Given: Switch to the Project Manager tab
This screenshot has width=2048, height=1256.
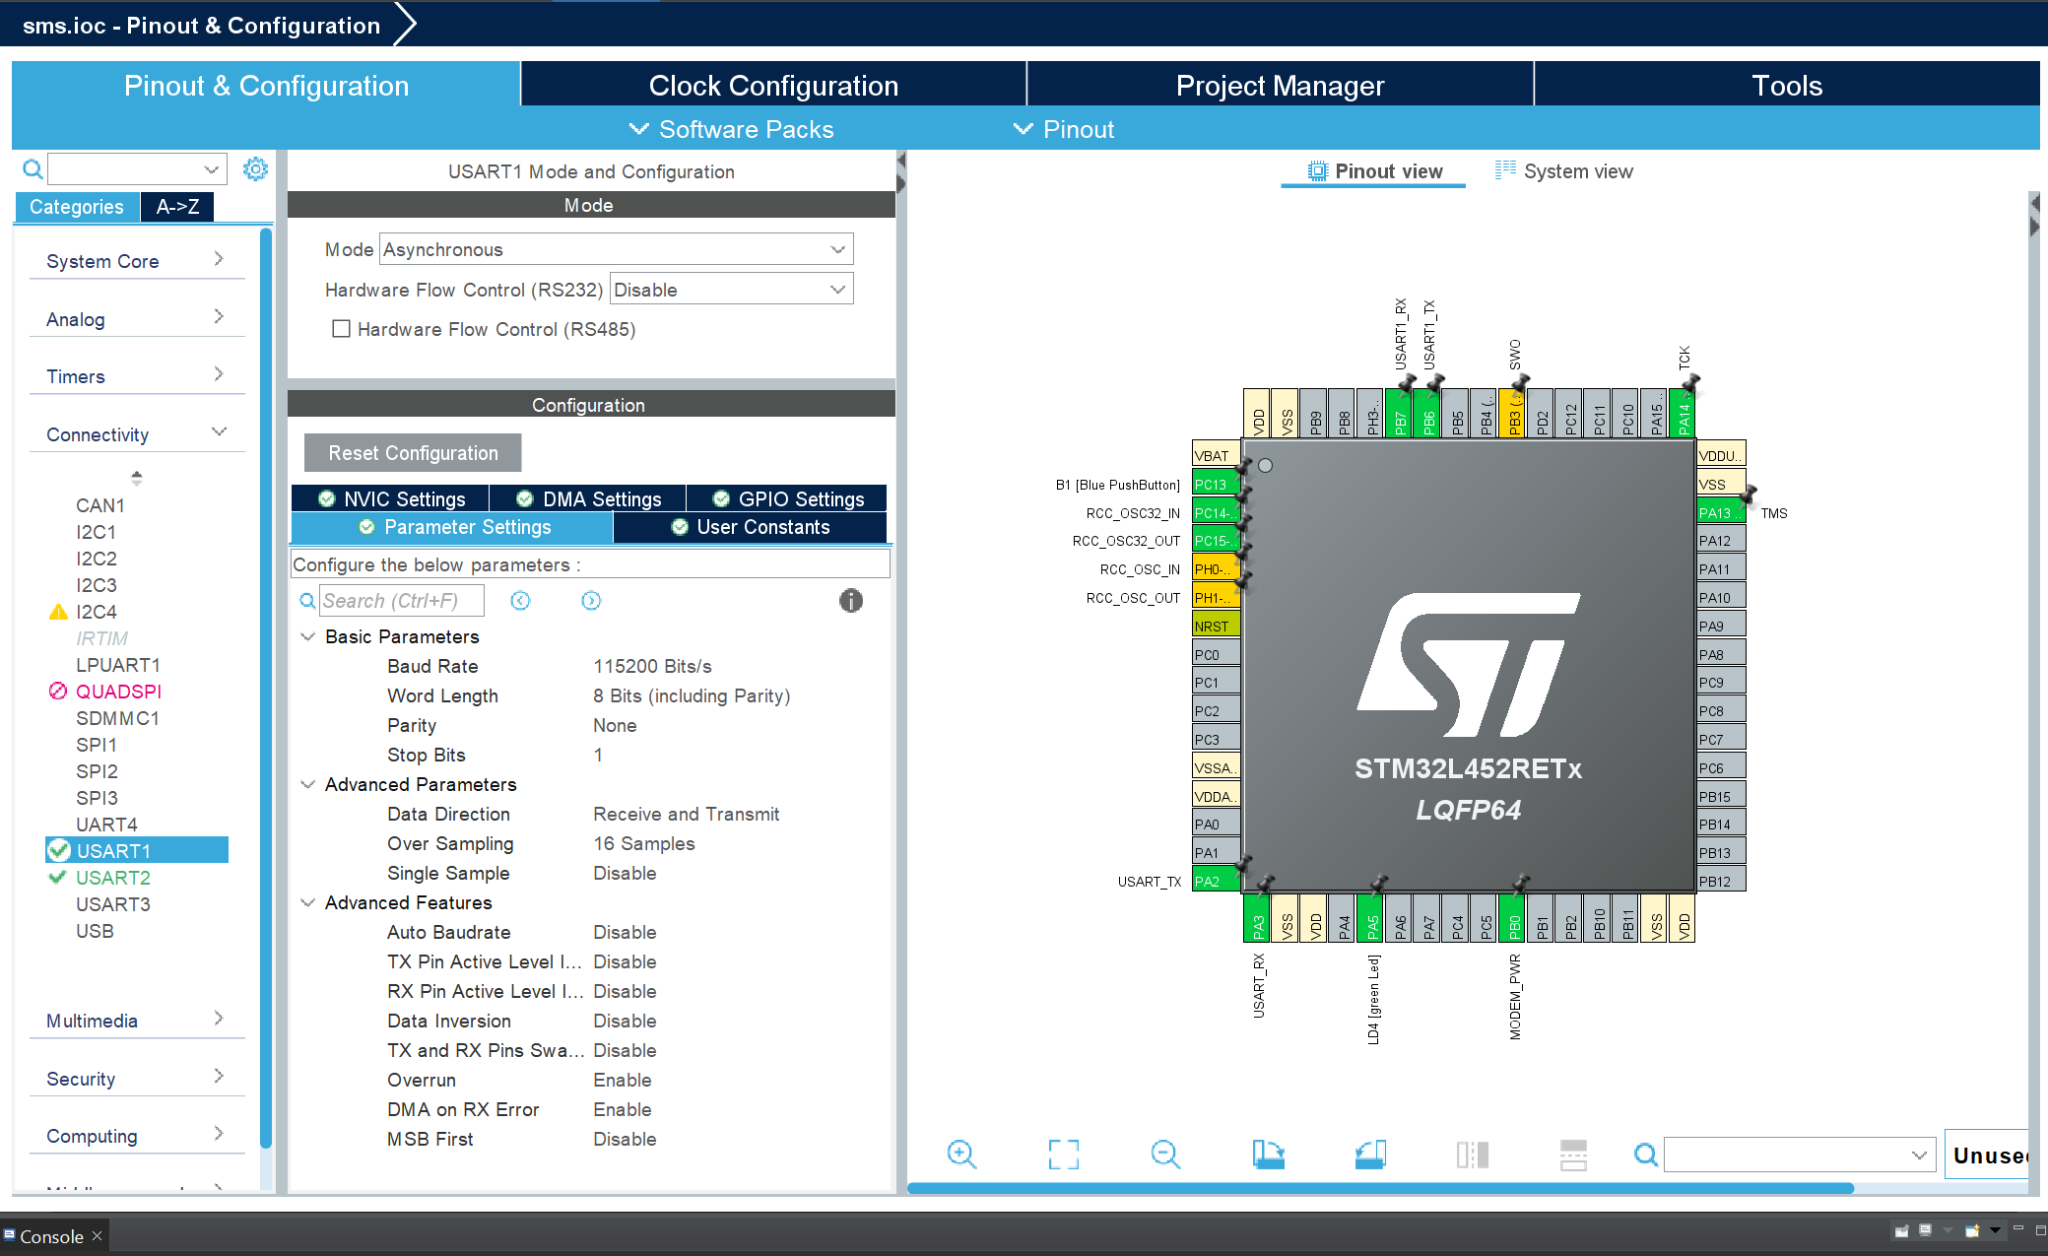Looking at the screenshot, I should tap(1280, 85).
